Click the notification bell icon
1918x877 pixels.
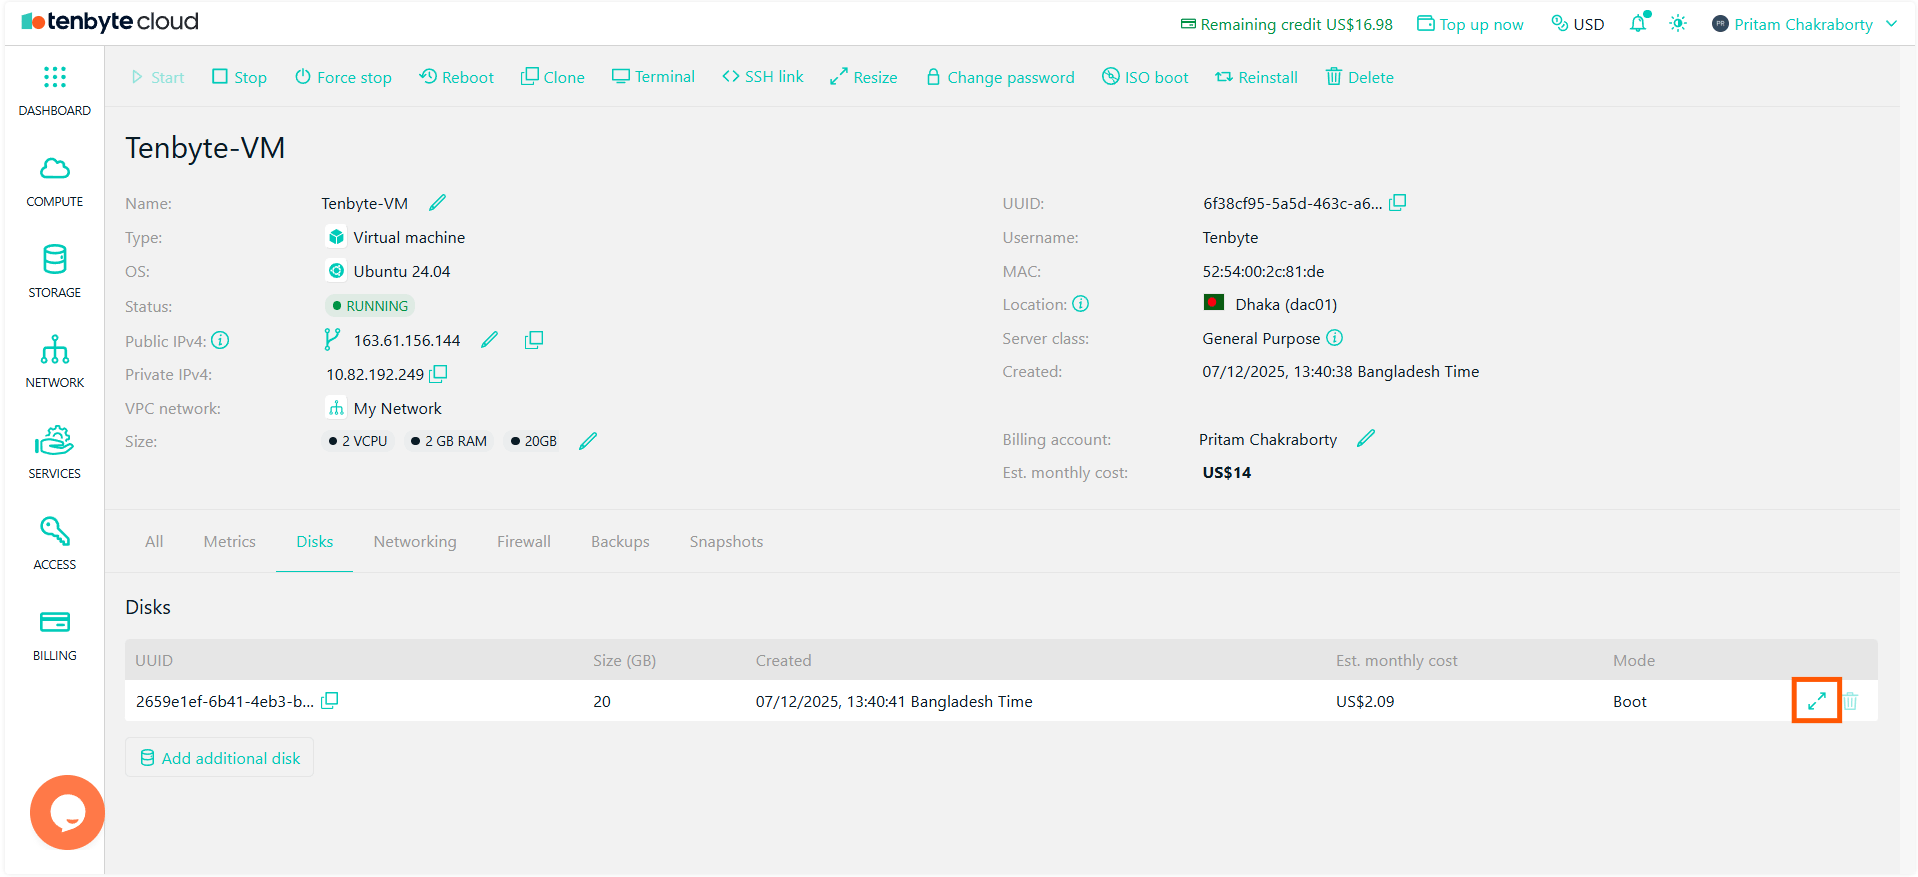pos(1638,23)
